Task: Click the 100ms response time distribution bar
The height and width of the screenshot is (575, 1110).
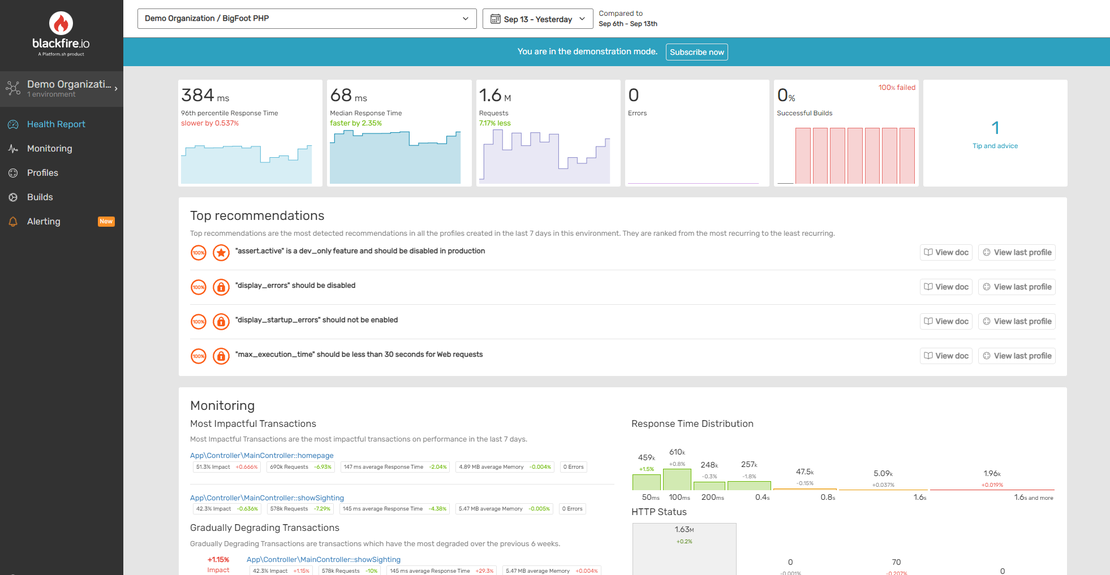Action: click(677, 479)
